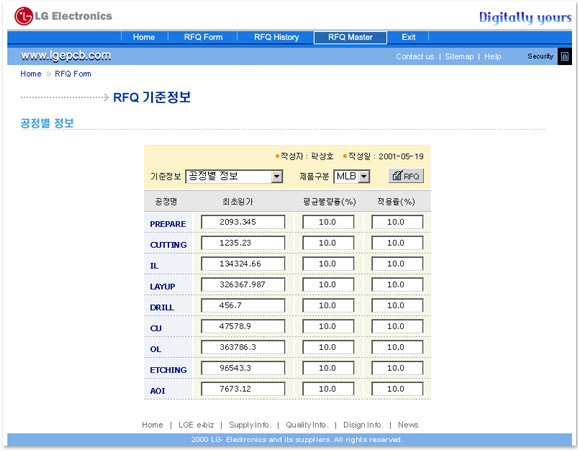Click ETCHING average defect rate field
This screenshot has width=578, height=451.
[328, 368]
